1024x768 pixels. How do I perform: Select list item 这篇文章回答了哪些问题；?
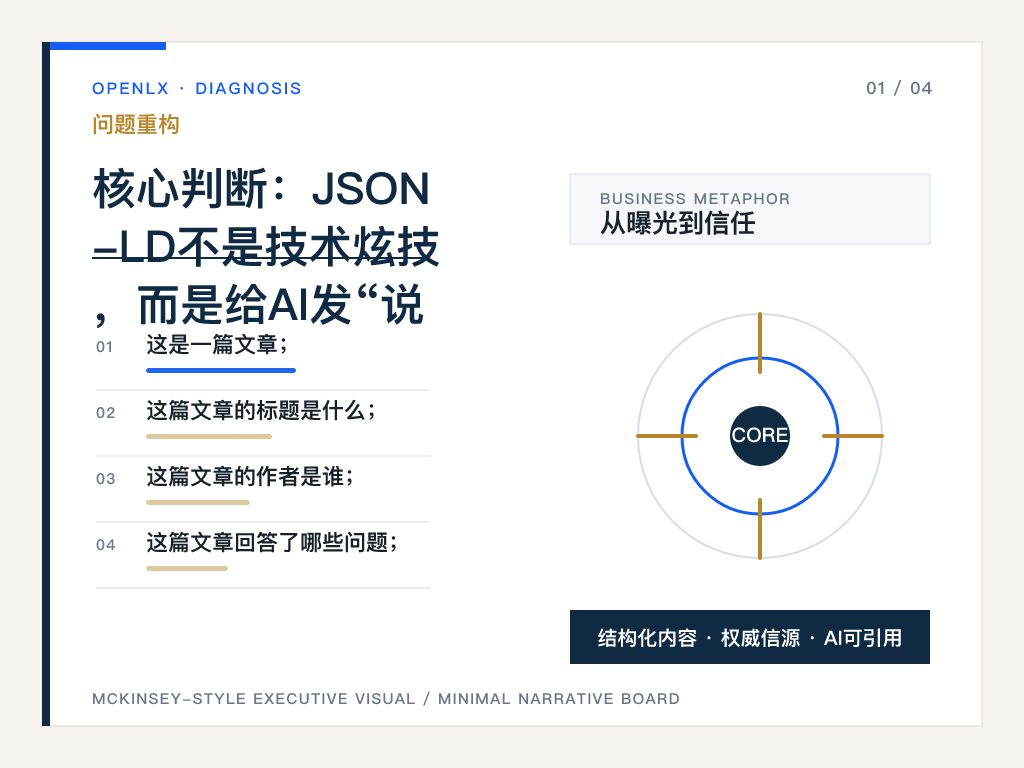(x=272, y=543)
